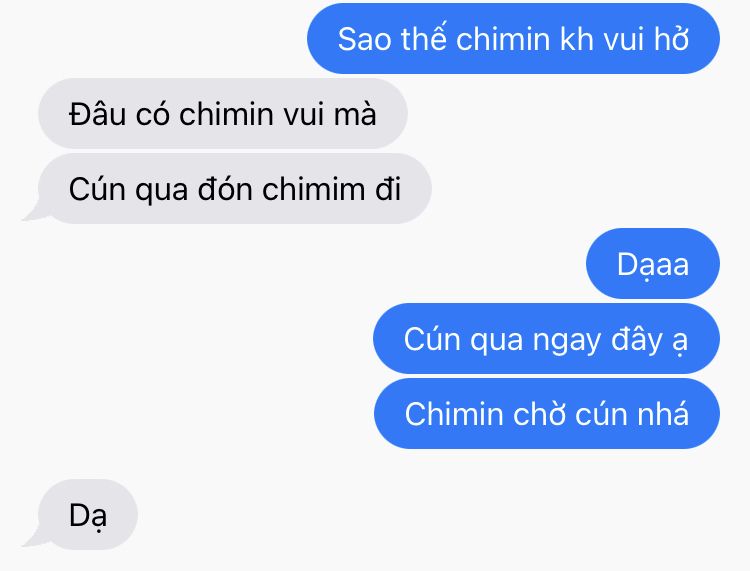750x571 pixels.
Task: Select the gray 'Đâu có chimin vui mà' bubble
Action: point(223,113)
